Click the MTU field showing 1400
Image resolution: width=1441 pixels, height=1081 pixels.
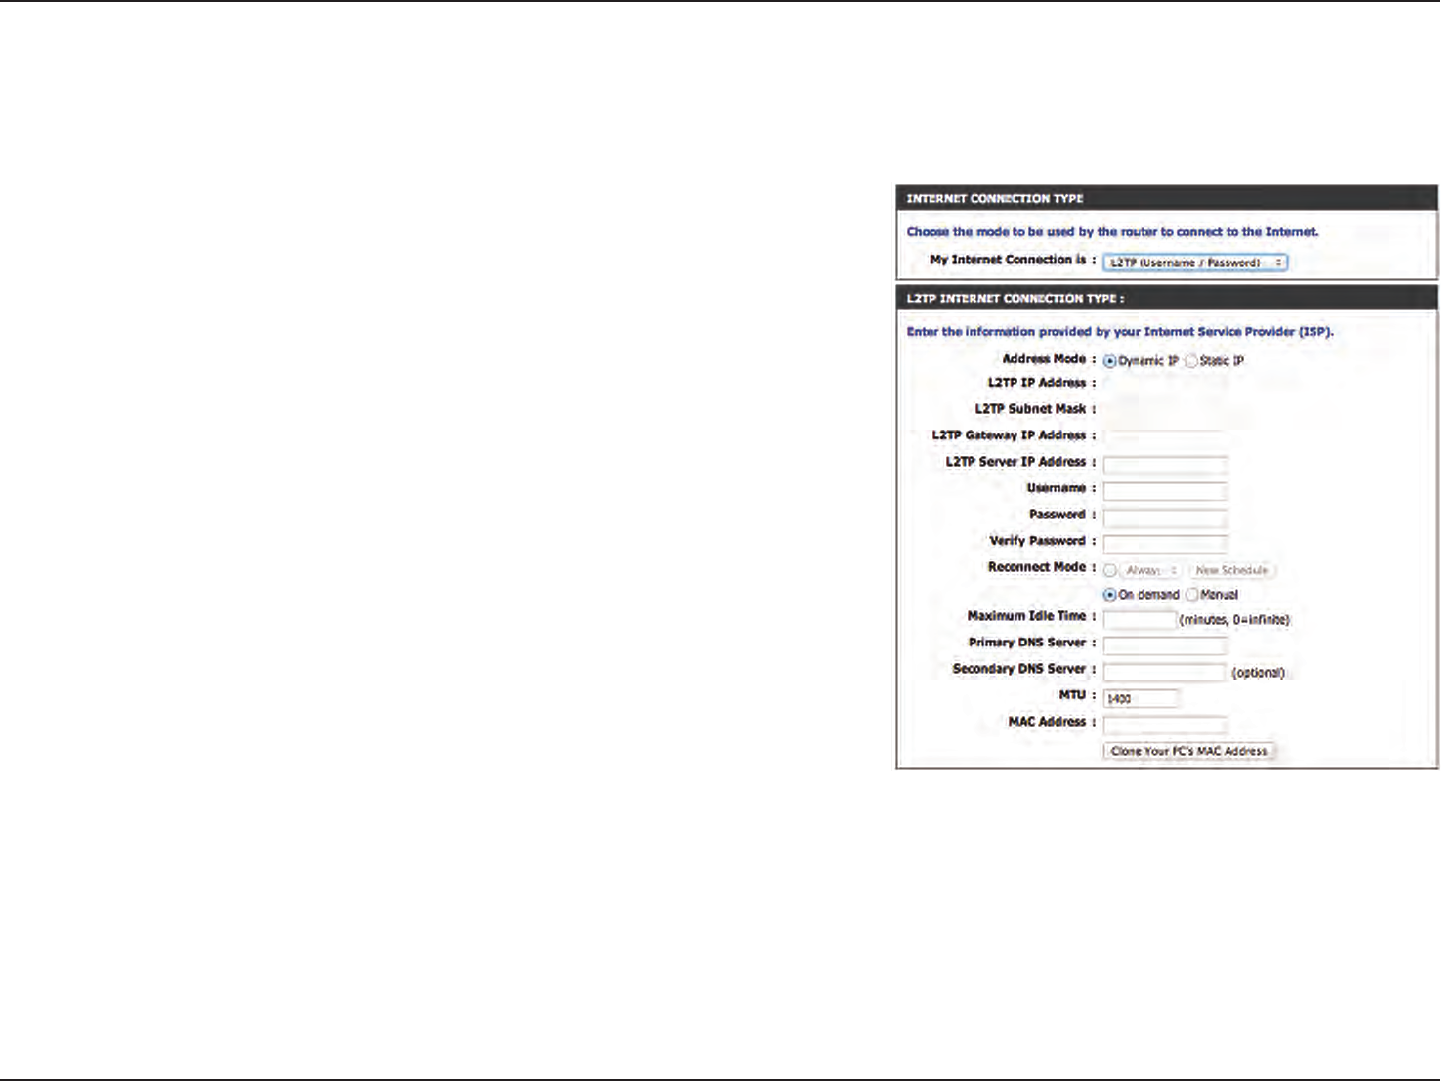pyautogui.click(x=1141, y=698)
